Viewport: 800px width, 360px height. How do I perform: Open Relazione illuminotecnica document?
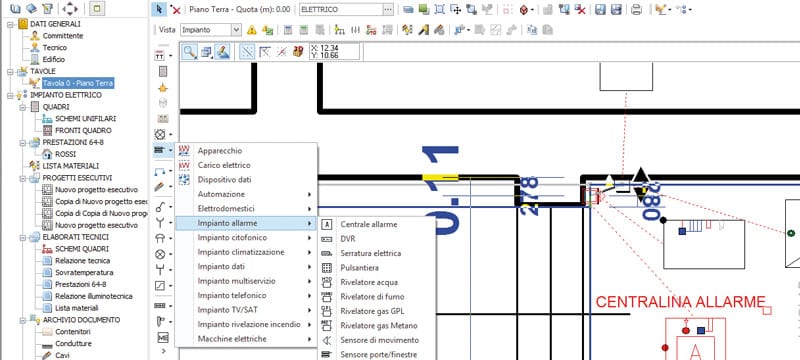tap(94, 296)
